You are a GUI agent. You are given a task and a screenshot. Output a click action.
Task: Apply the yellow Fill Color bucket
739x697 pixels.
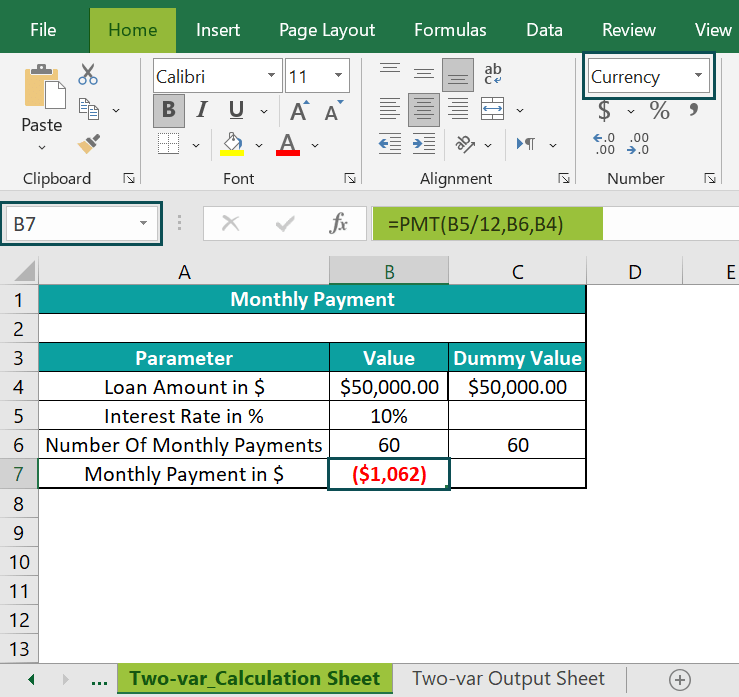(232, 144)
